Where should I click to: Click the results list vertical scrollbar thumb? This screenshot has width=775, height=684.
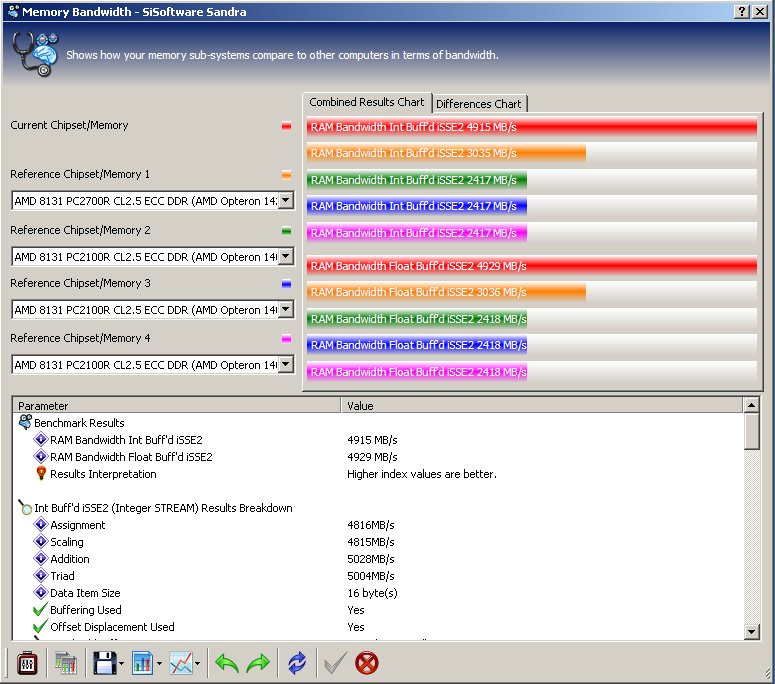(751, 431)
